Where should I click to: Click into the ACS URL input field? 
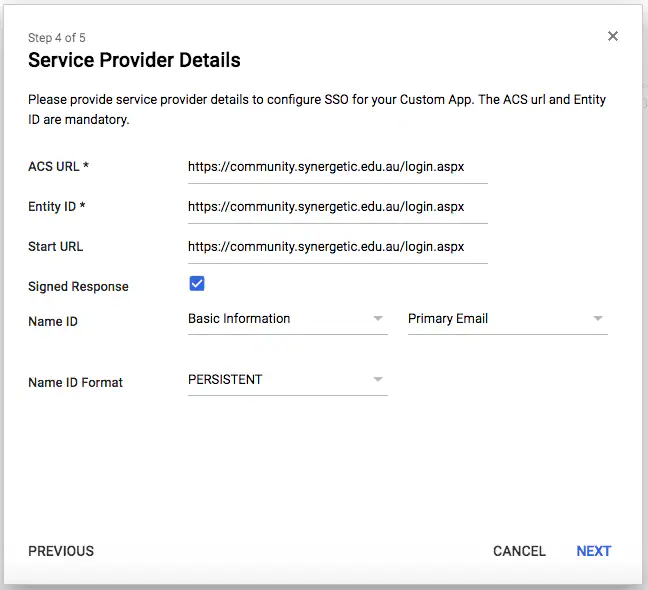[x=337, y=167]
